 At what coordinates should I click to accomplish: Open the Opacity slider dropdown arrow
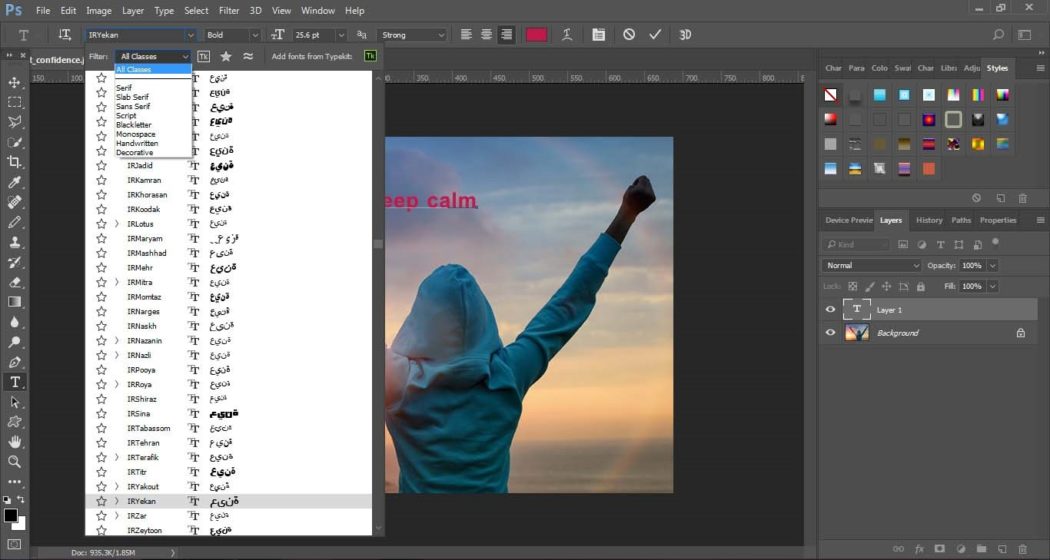click(992, 265)
